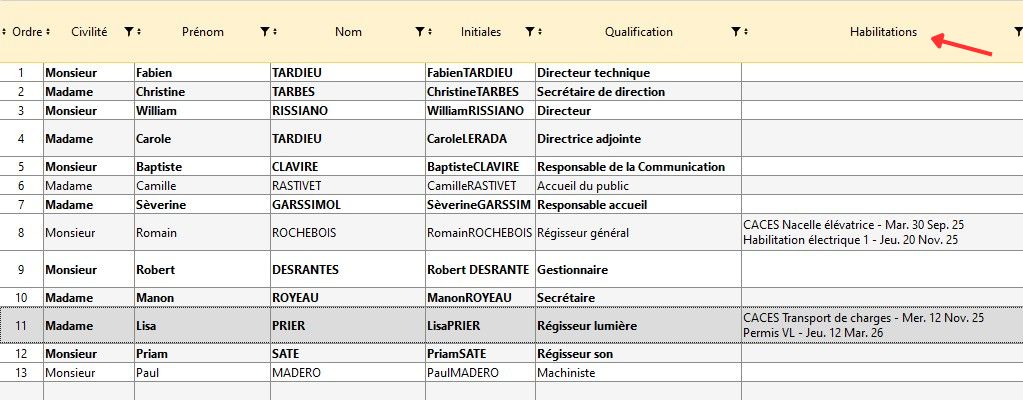Click the sort arrows left of Nom

(275, 32)
